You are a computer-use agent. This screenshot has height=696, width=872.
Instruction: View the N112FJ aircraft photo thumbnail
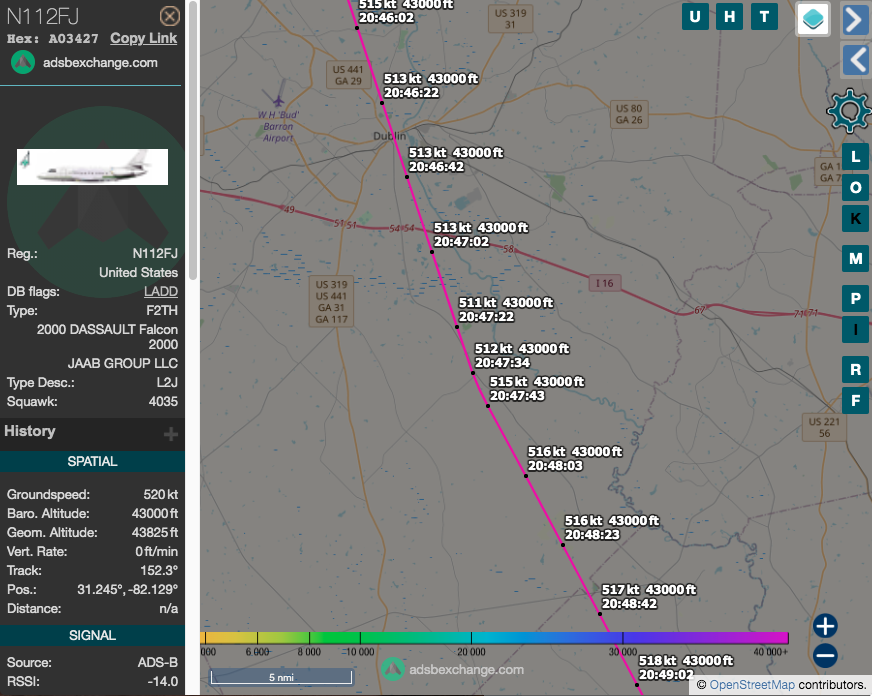(x=92, y=167)
